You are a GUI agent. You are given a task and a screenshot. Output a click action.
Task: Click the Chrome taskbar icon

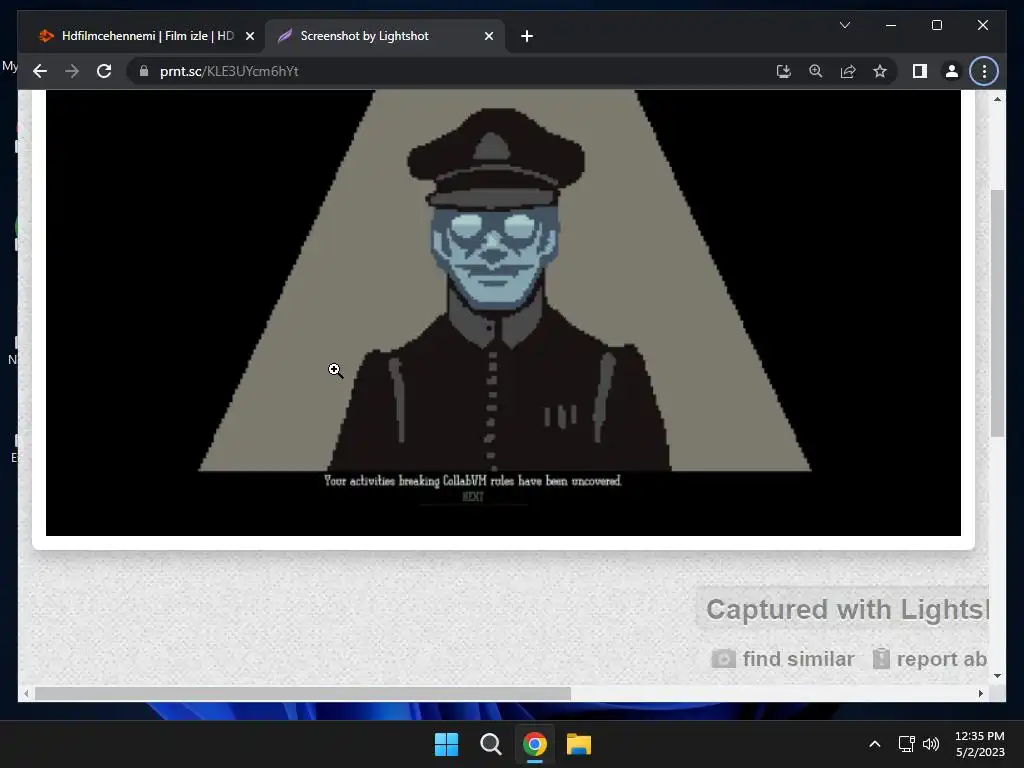[x=534, y=744]
